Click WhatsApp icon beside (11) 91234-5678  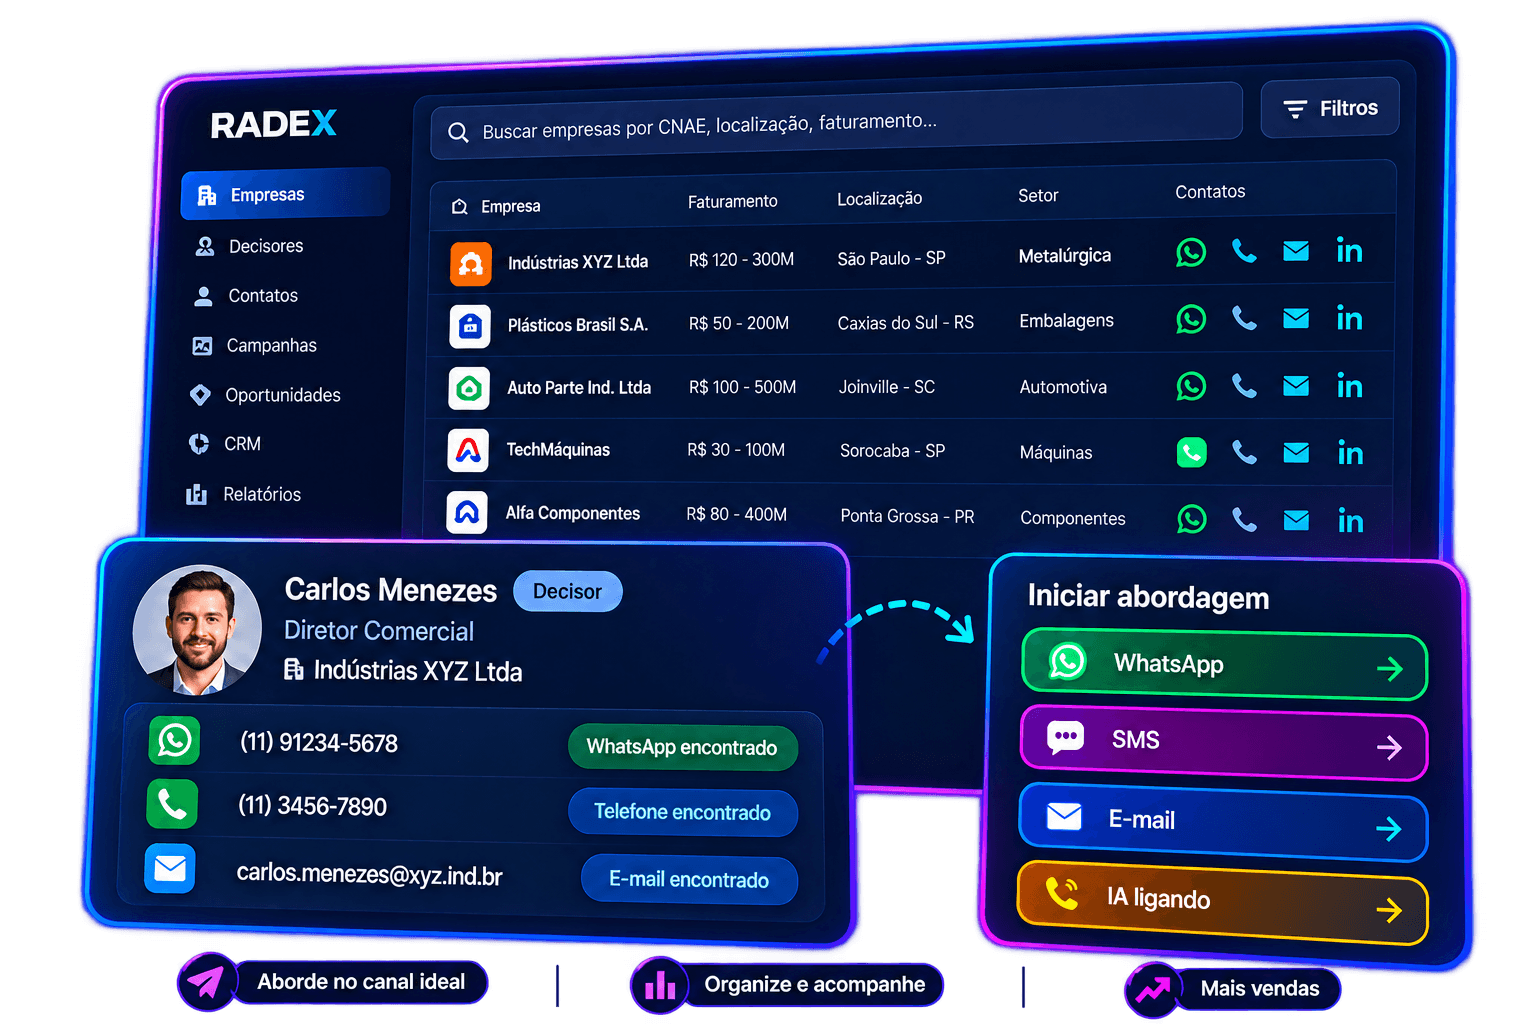pyautogui.click(x=175, y=741)
